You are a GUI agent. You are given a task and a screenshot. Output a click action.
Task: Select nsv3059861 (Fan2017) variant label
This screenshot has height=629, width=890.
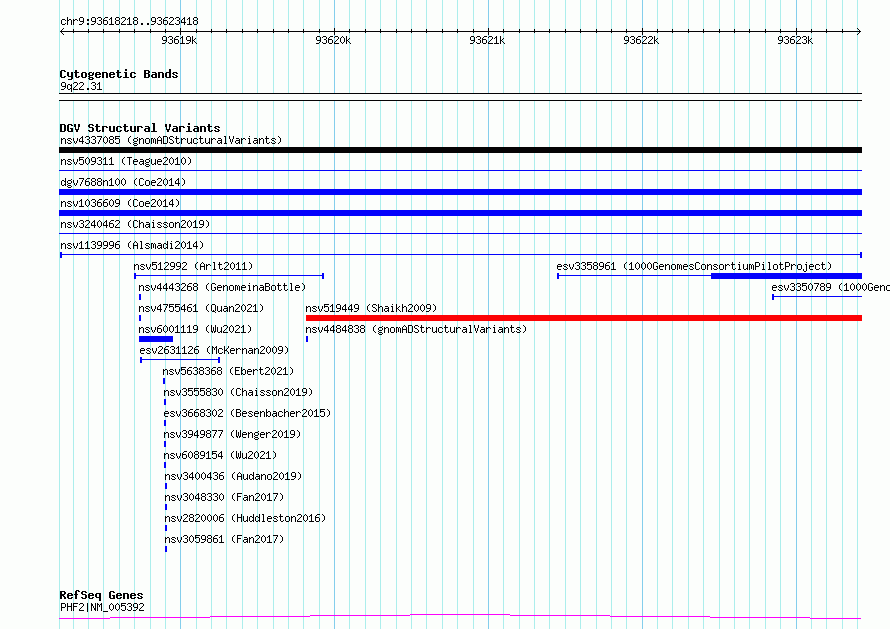click(224, 539)
